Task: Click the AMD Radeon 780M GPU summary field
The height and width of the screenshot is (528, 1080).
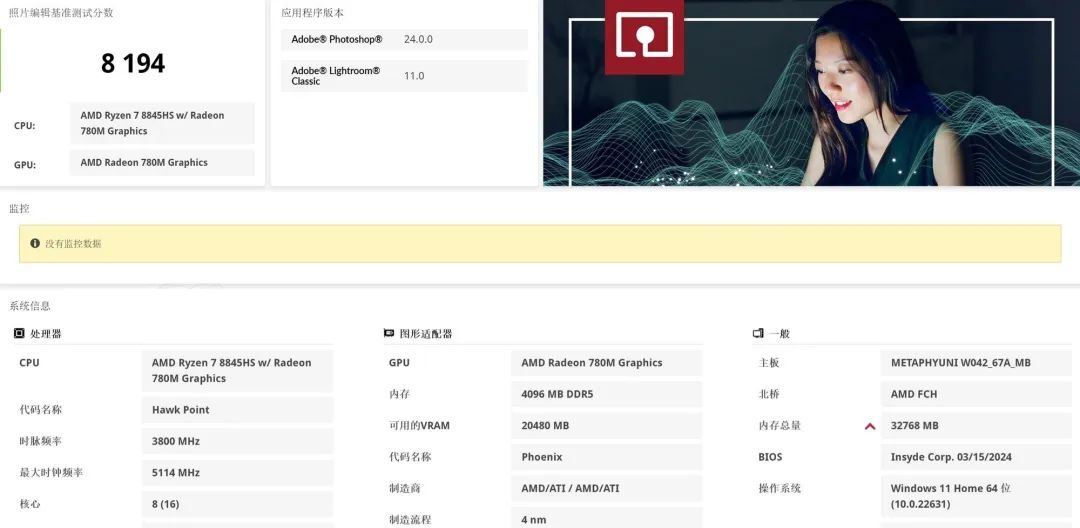Action: (163, 162)
